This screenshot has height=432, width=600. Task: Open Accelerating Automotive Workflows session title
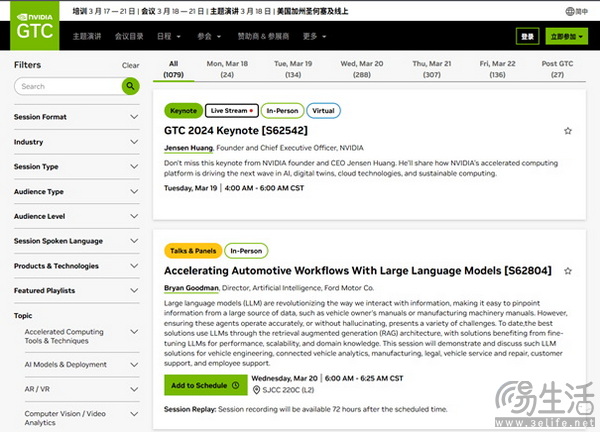(x=358, y=271)
